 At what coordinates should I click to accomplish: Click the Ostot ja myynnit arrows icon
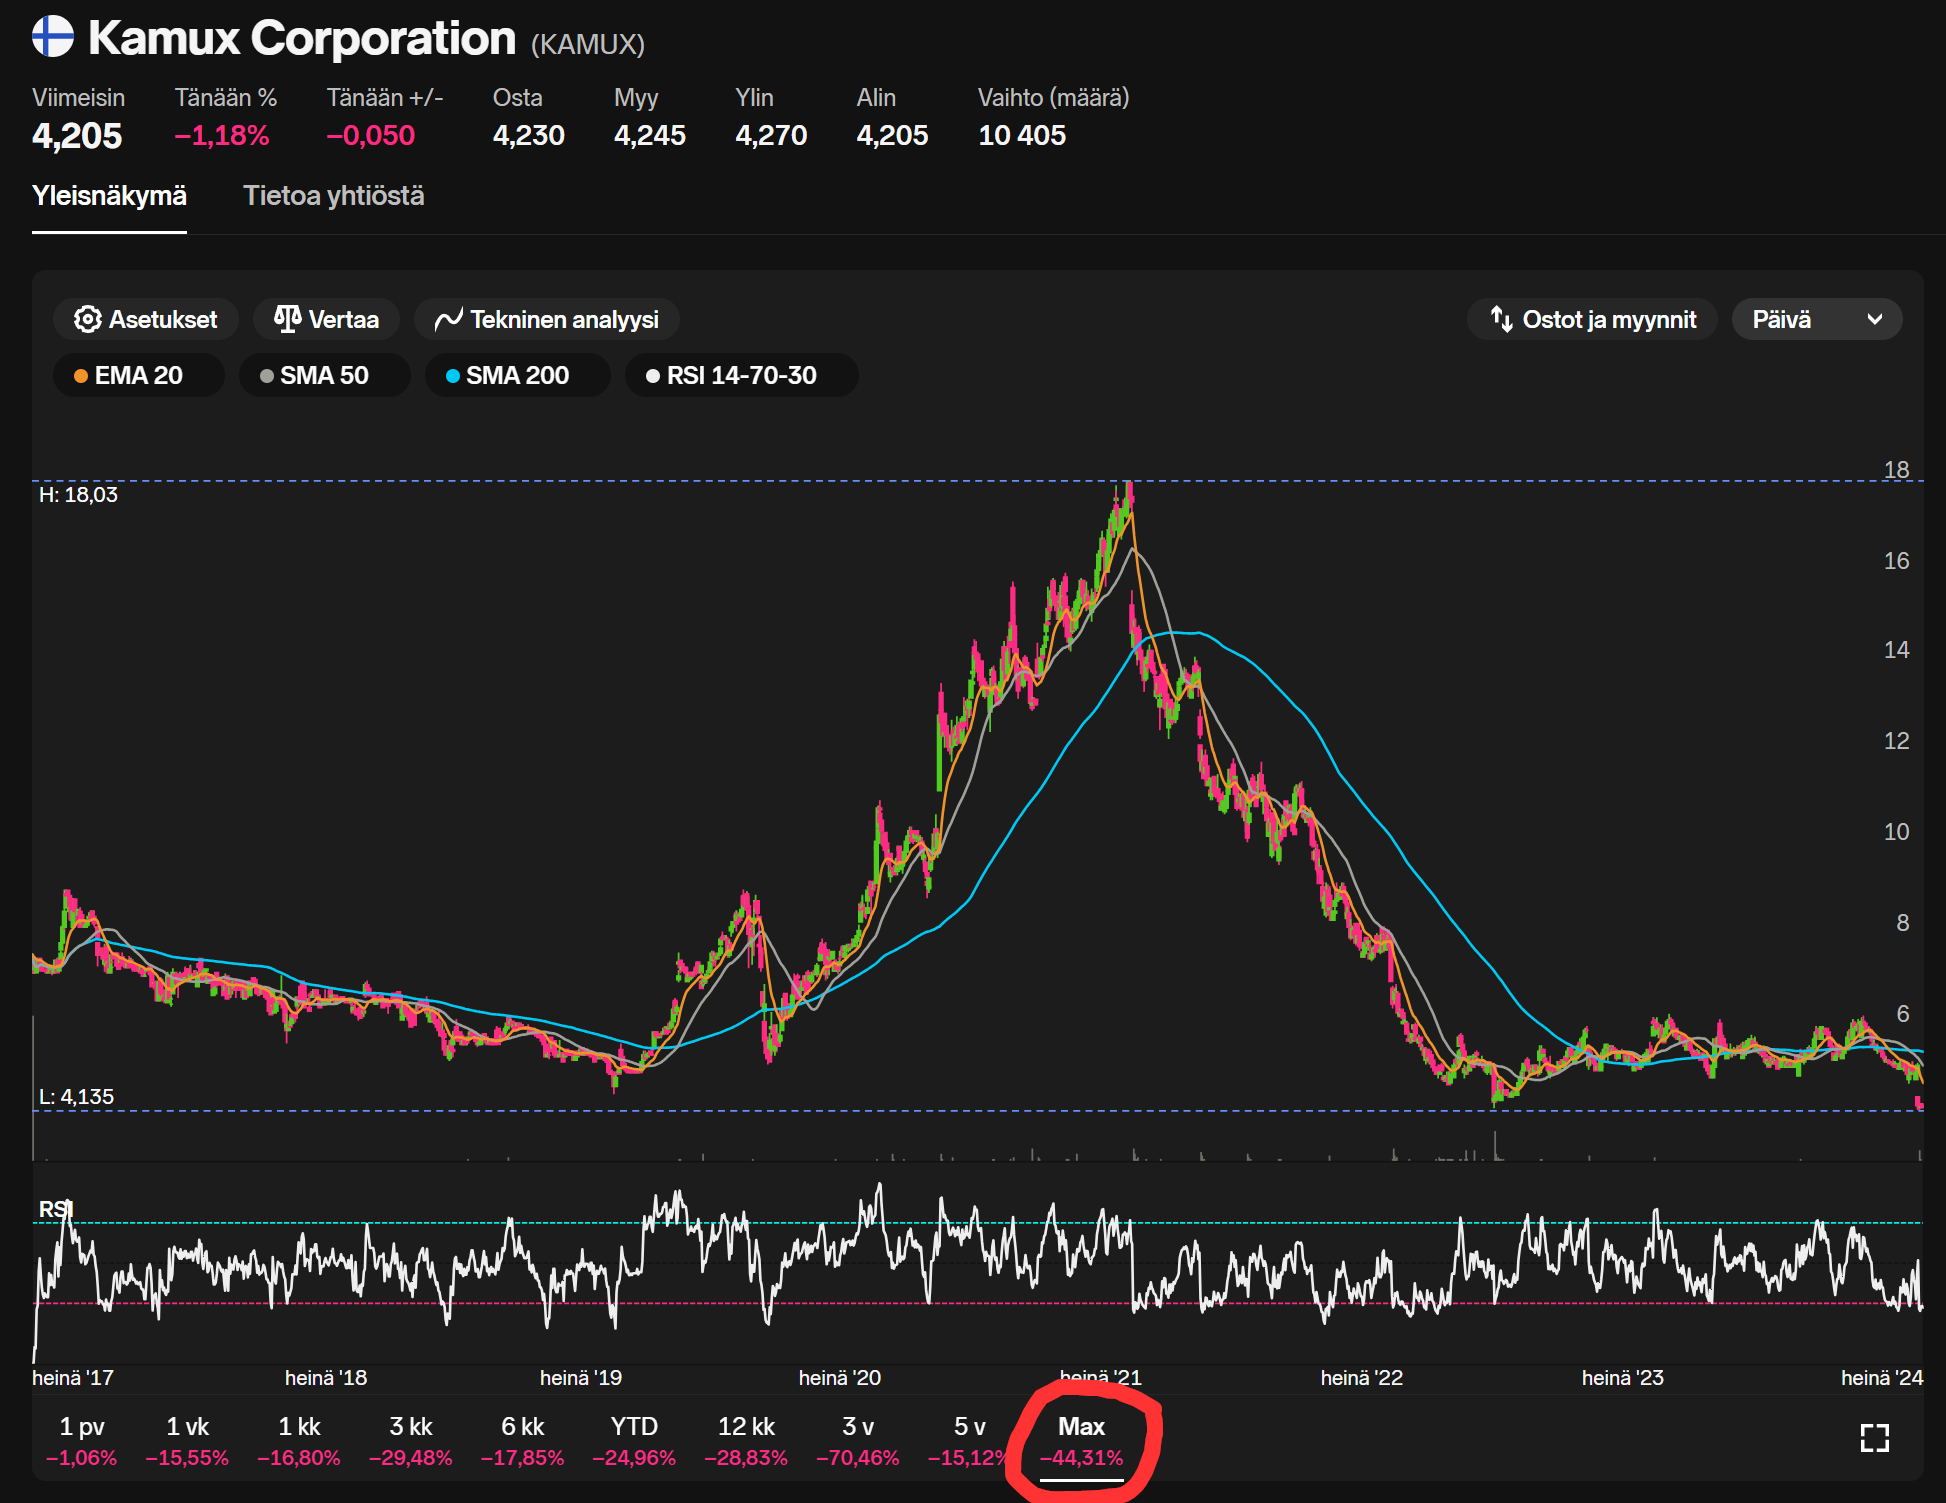click(x=1501, y=319)
